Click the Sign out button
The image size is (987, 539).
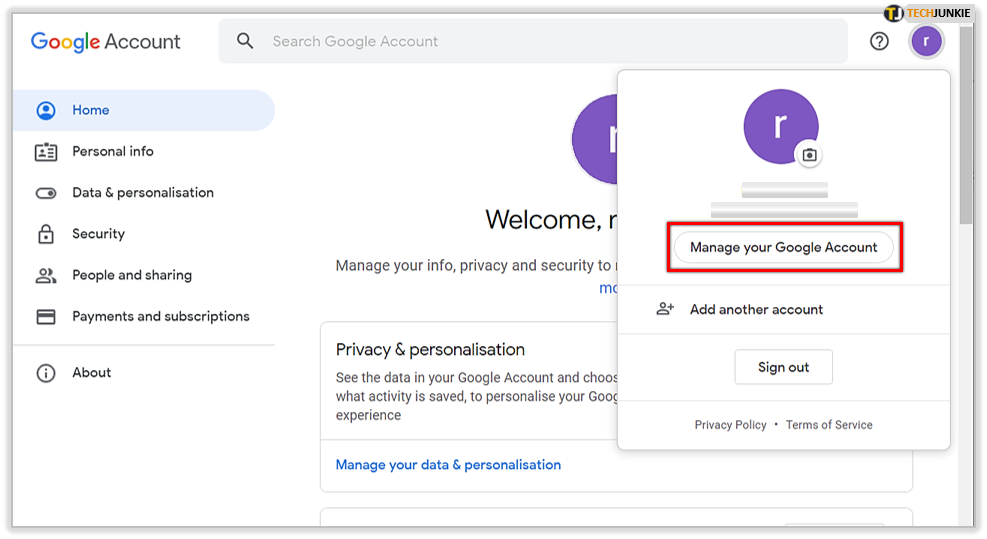[783, 367]
